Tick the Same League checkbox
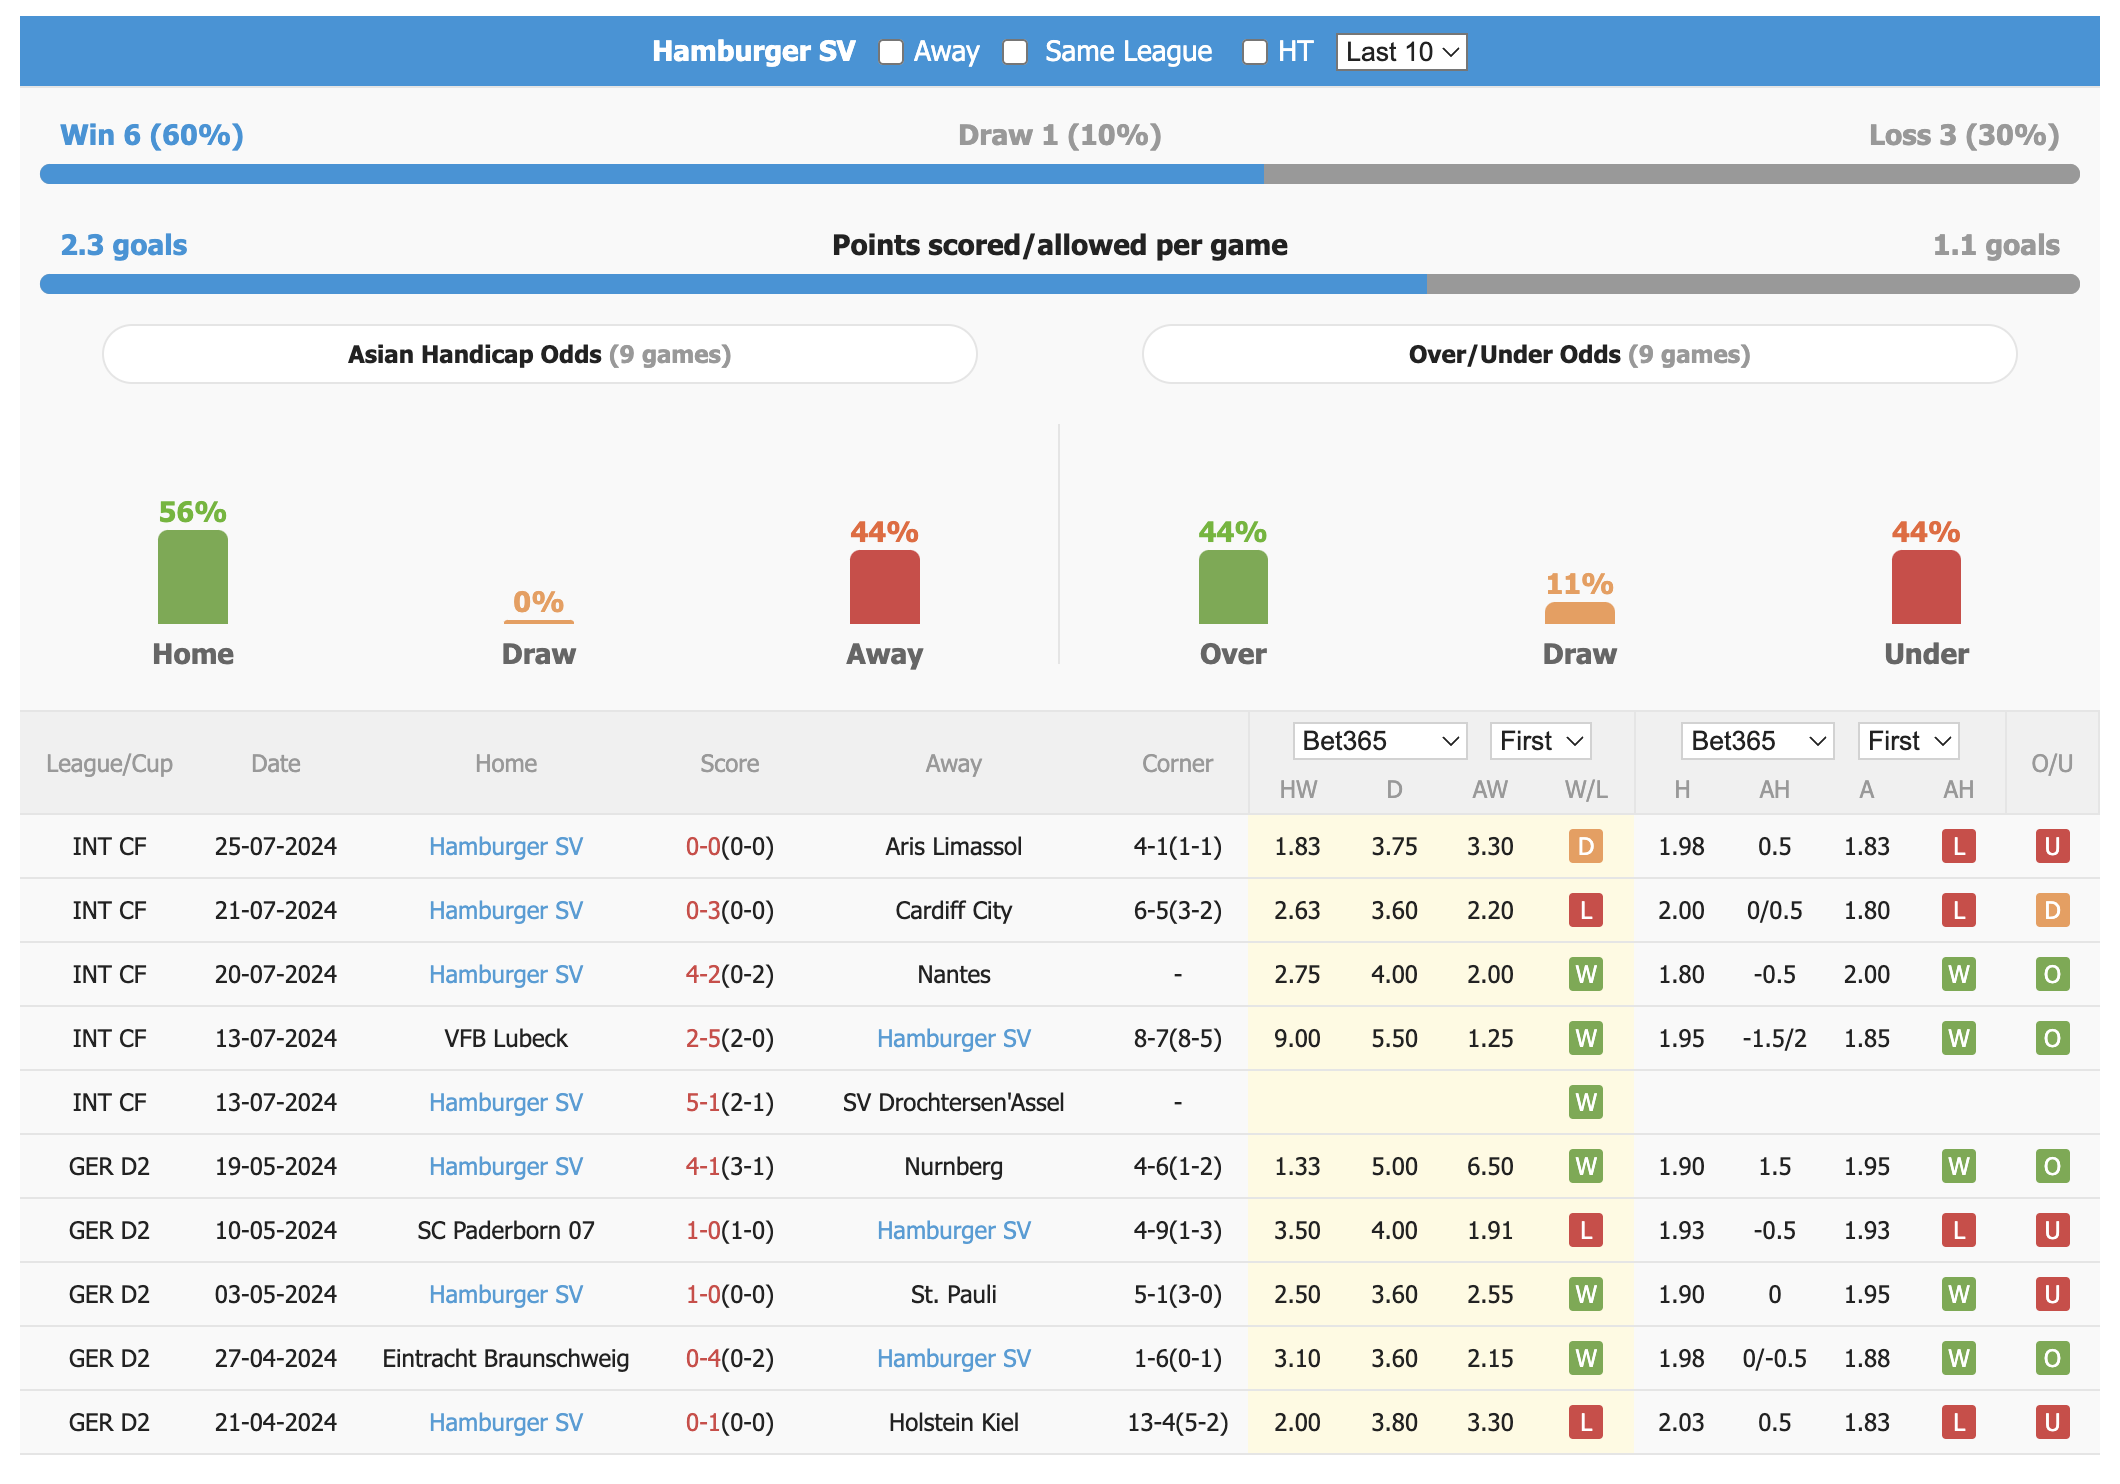2120x1484 pixels. pyautogui.click(x=1015, y=52)
